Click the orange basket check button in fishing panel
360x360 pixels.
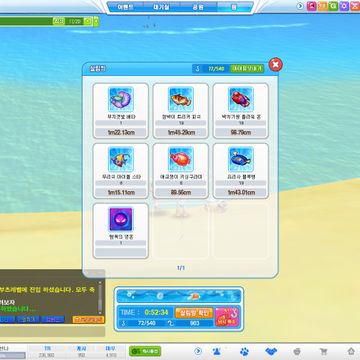[x=194, y=313]
